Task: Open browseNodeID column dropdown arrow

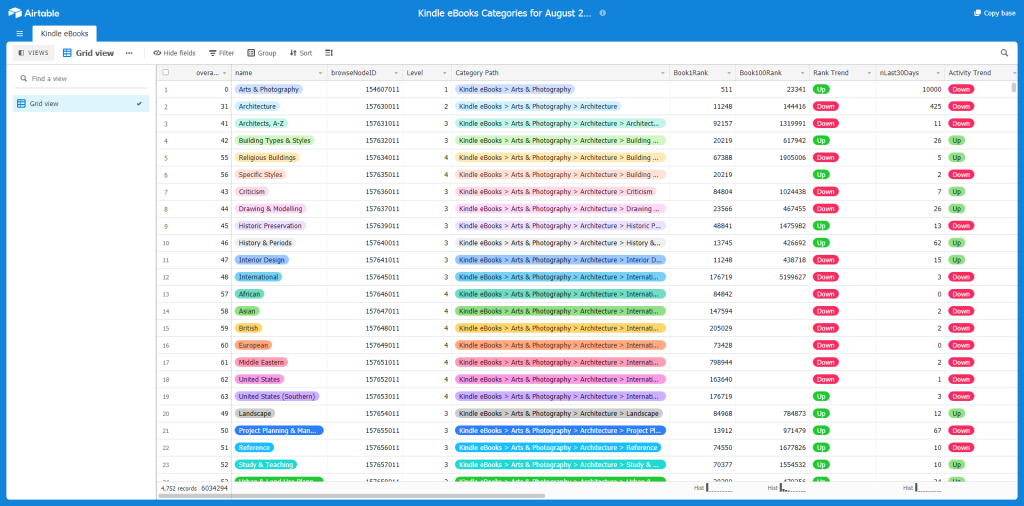Action: (x=396, y=73)
